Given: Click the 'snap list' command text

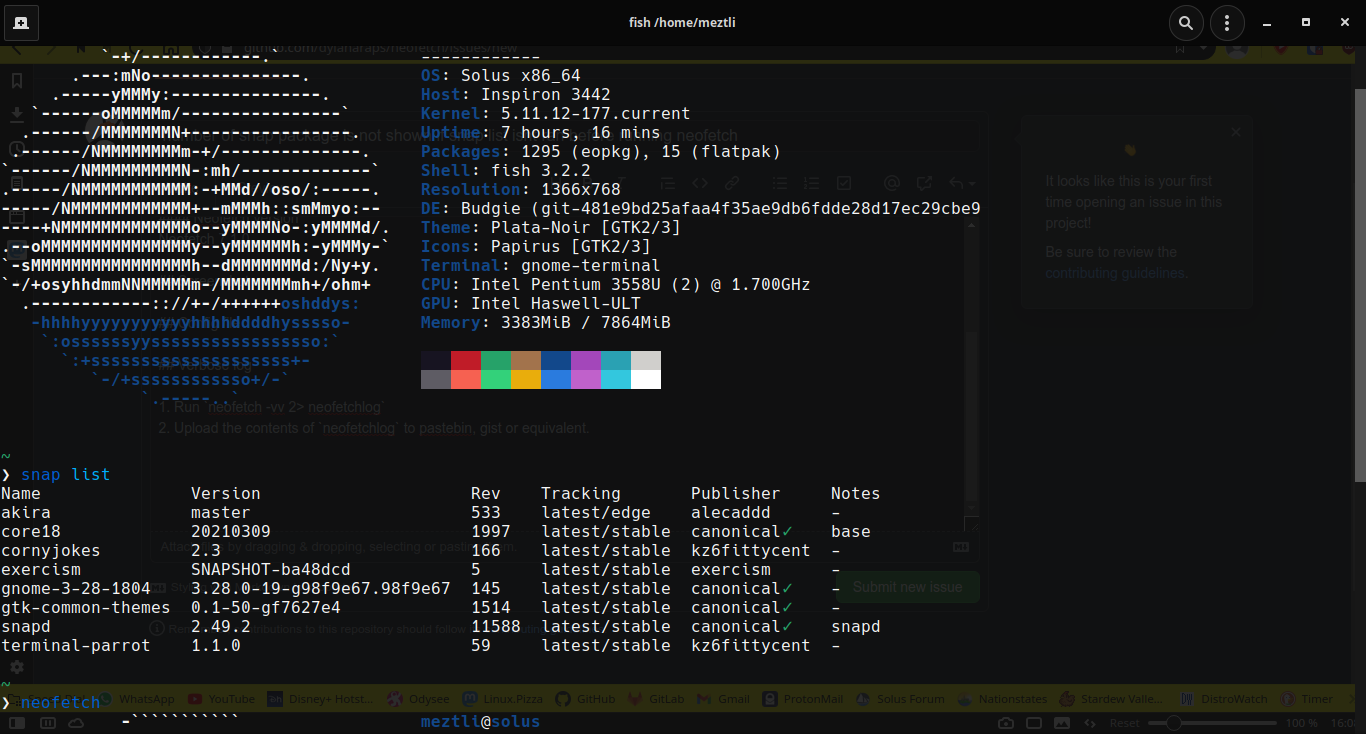Looking at the screenshot, I should click(65, 474).
